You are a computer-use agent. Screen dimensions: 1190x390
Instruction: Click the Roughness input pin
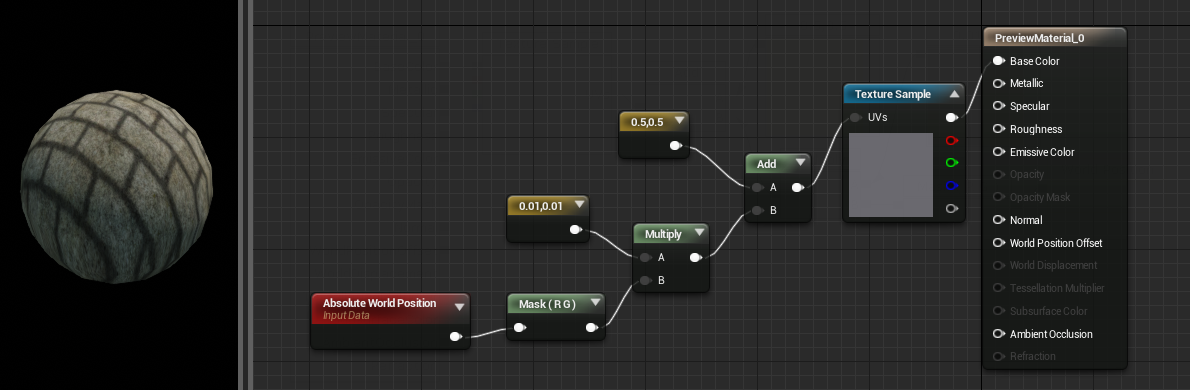[x=999, y=129]
